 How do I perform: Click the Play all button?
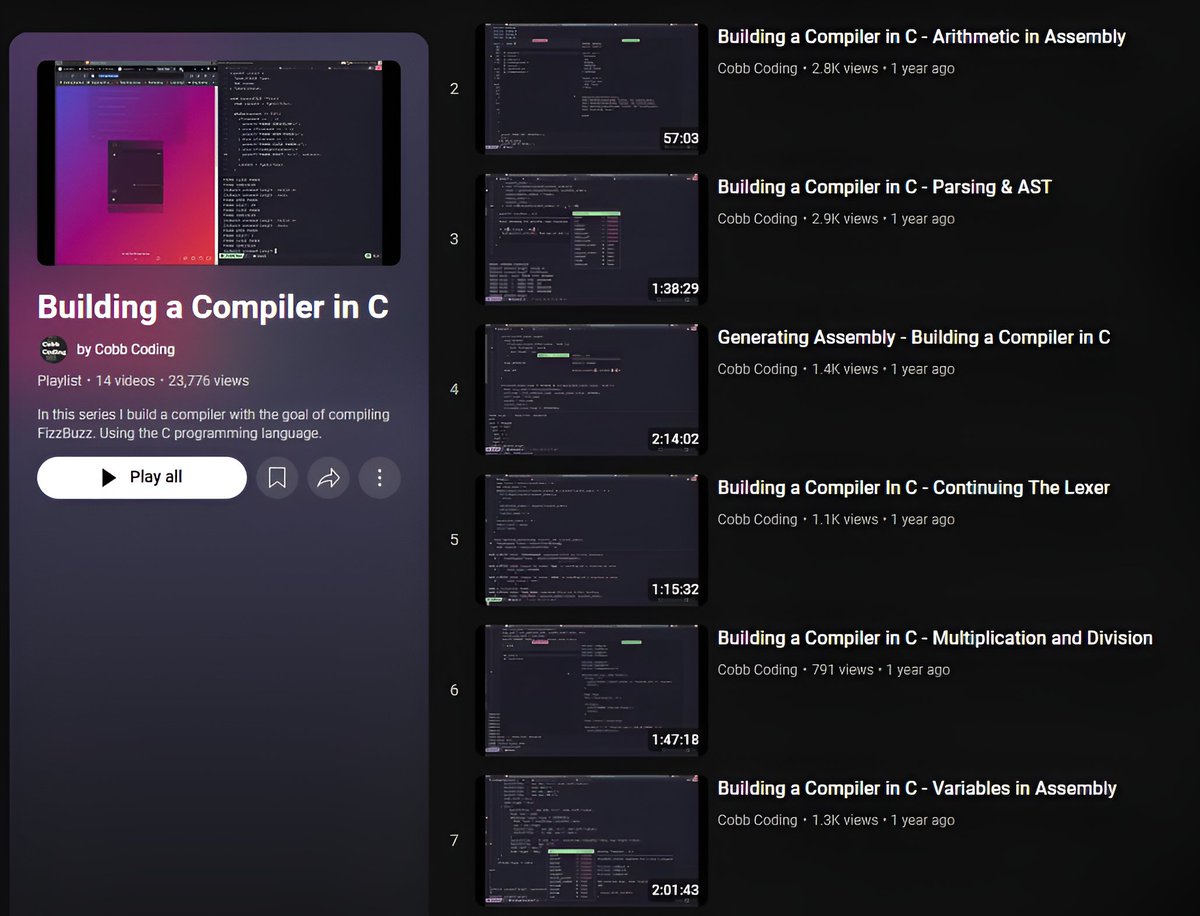point(142,478)
